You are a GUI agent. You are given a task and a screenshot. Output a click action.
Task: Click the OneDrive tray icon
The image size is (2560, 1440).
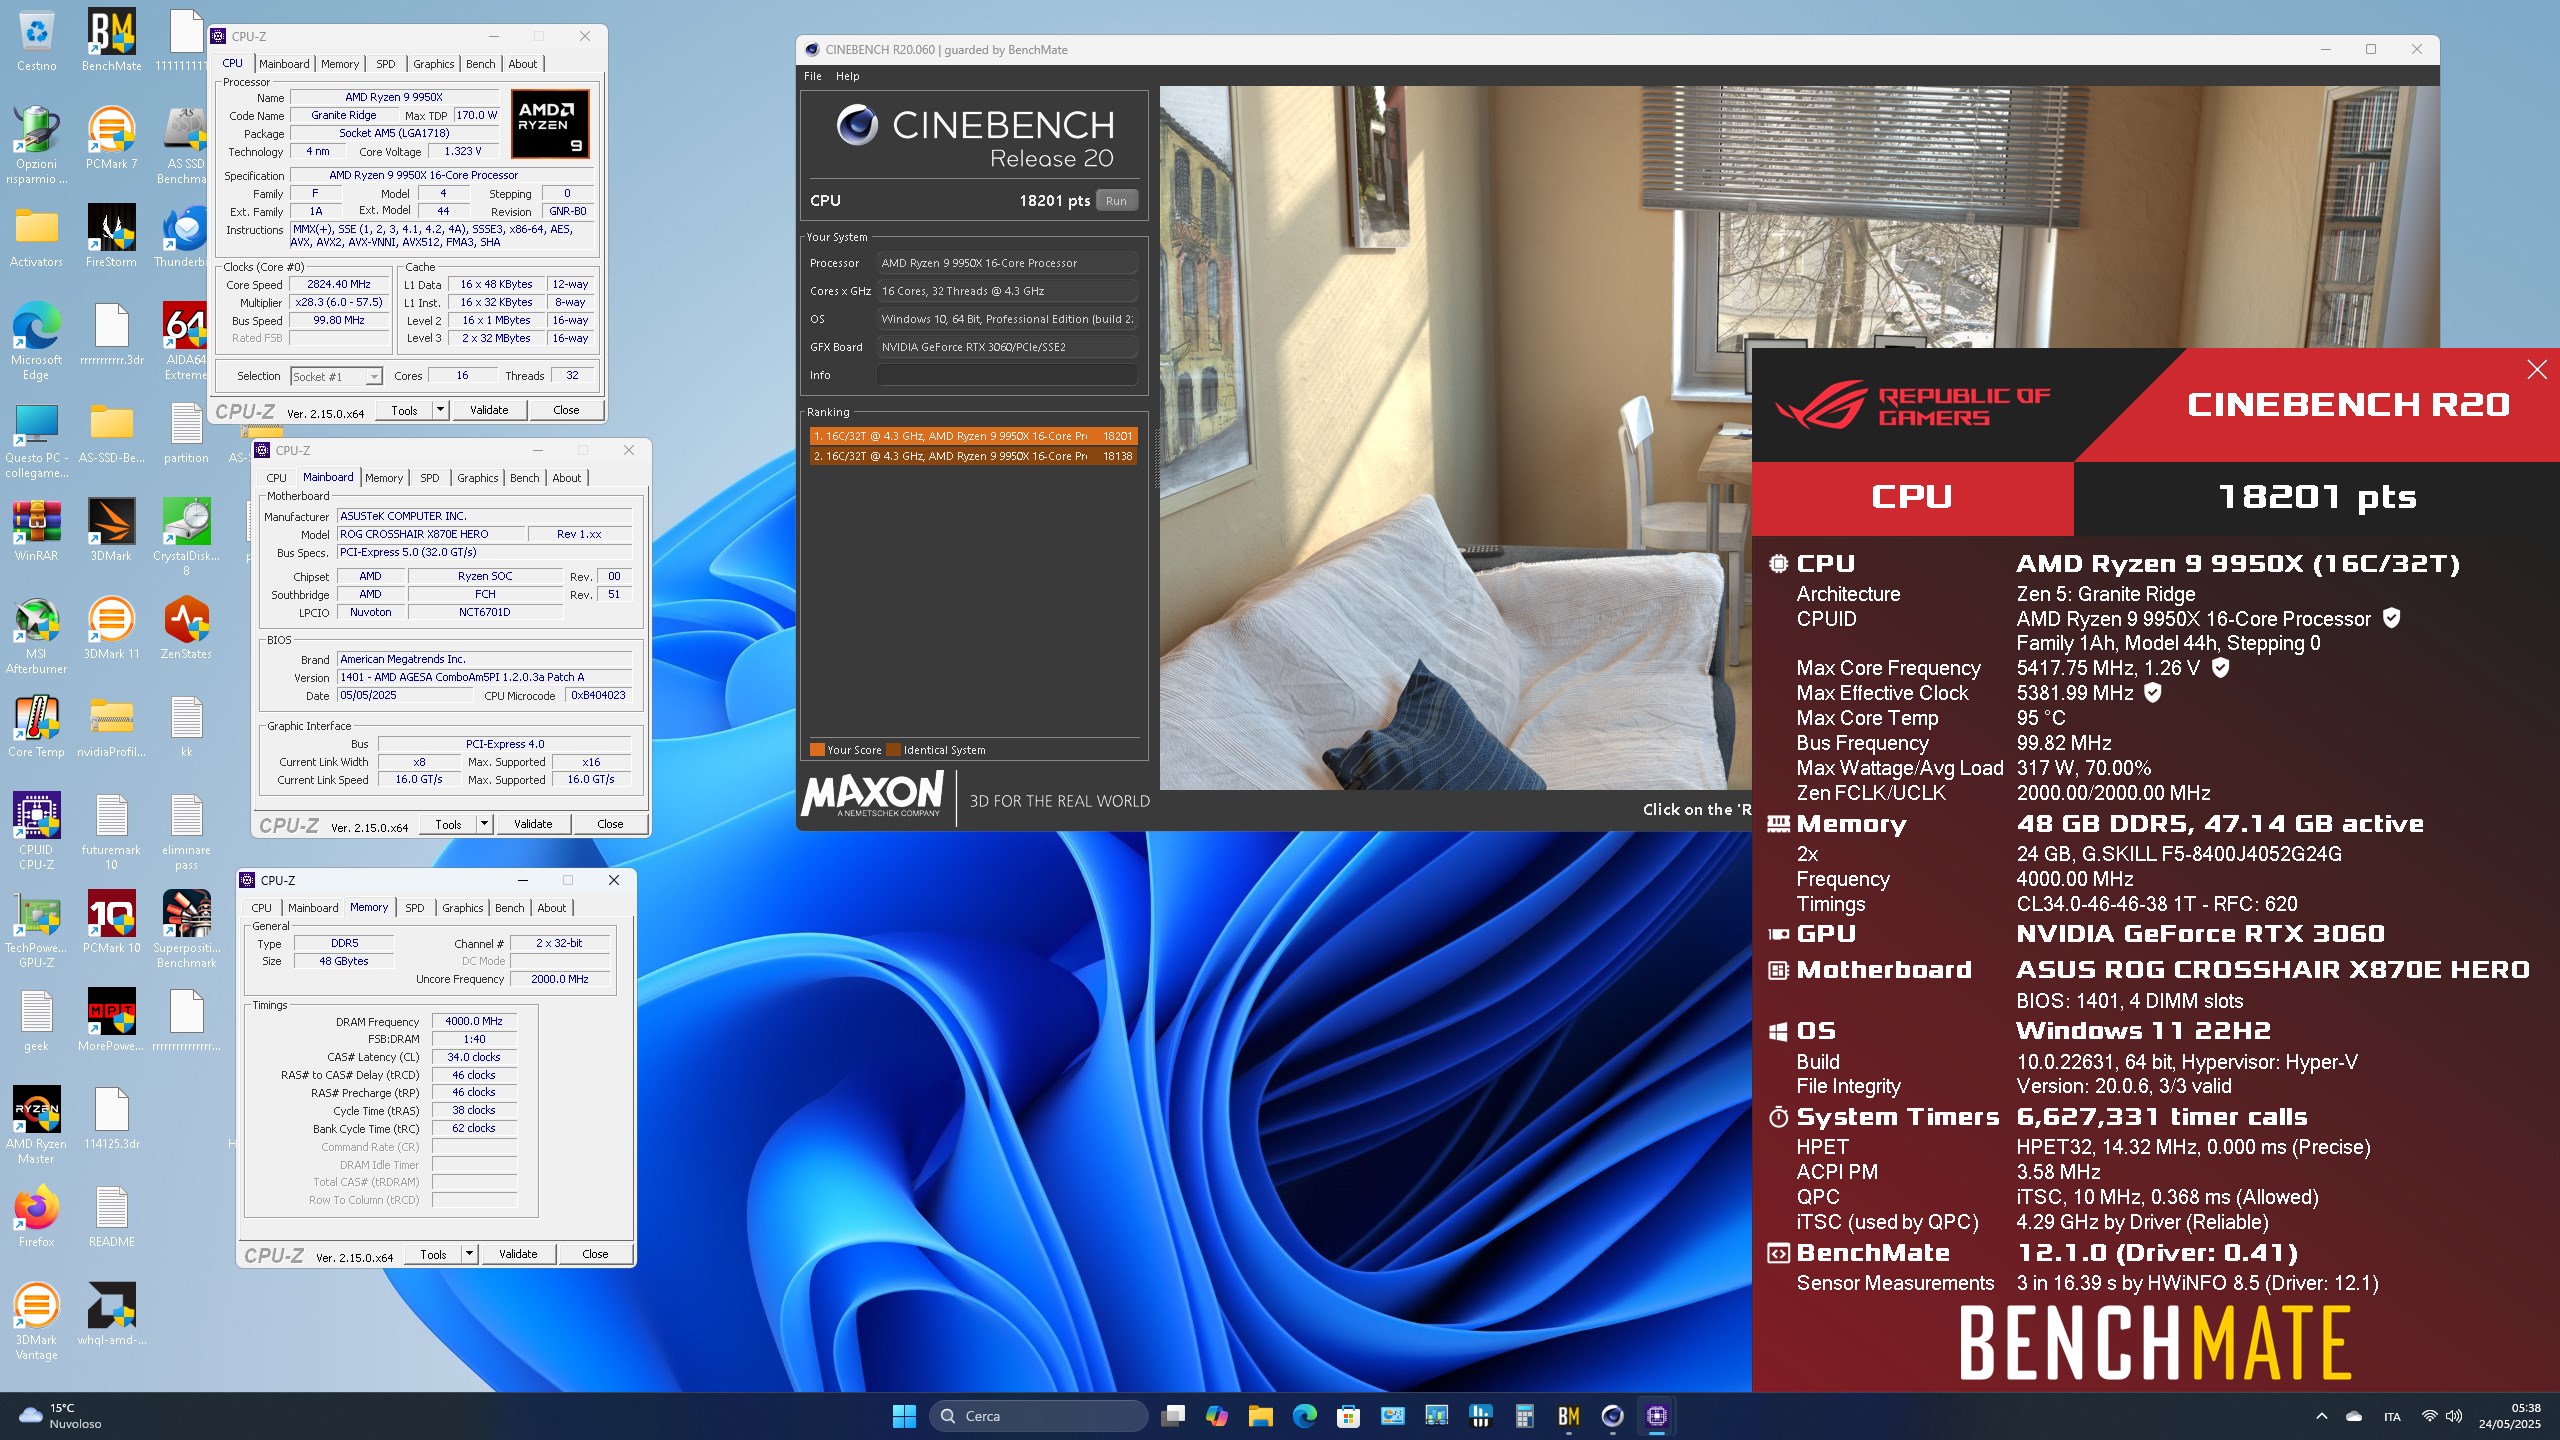tap(2354, 1416)
